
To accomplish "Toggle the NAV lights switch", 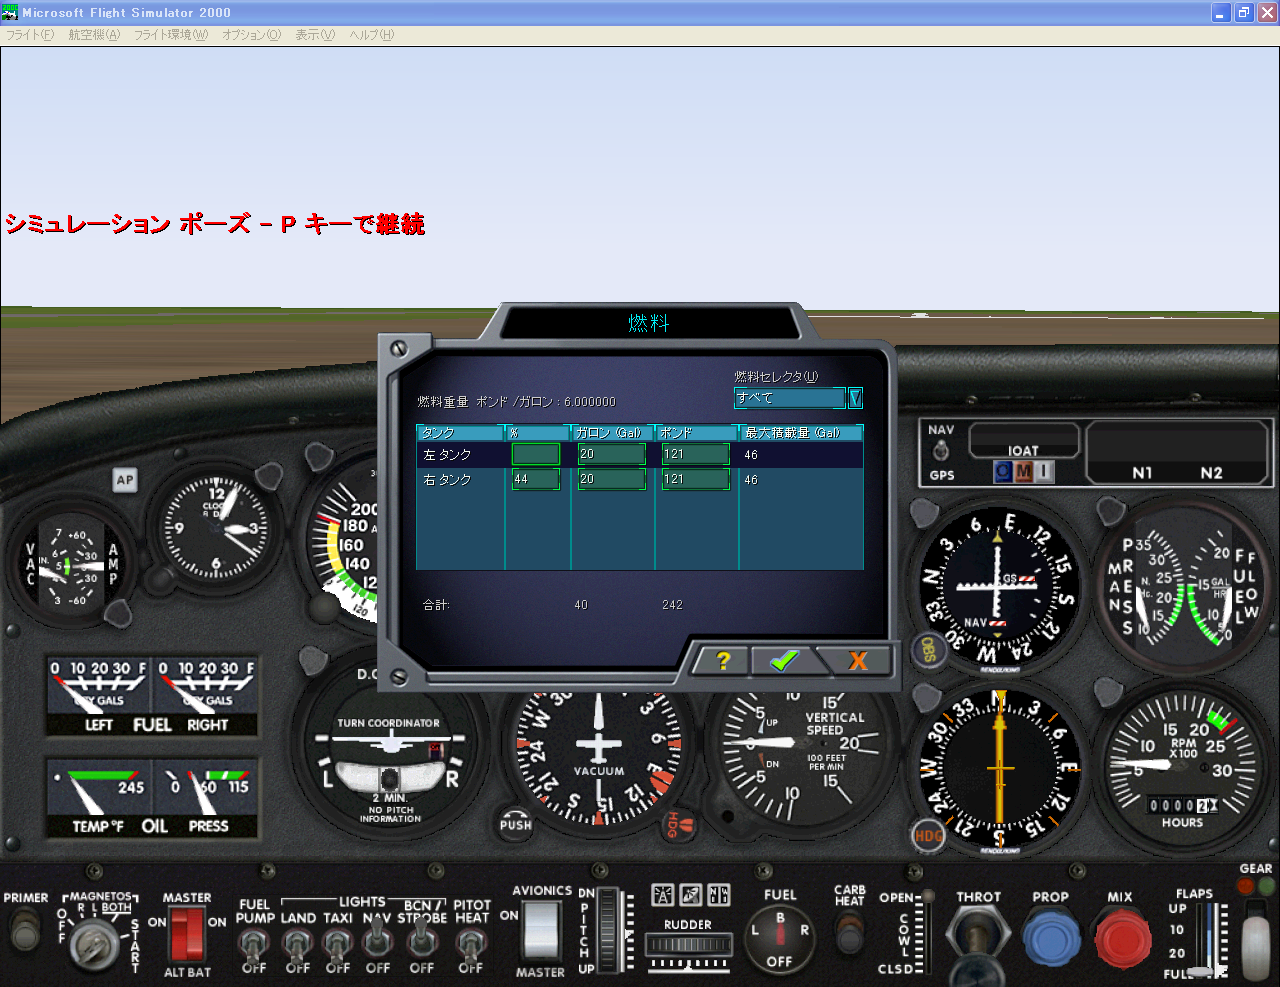I will (377, 940).
